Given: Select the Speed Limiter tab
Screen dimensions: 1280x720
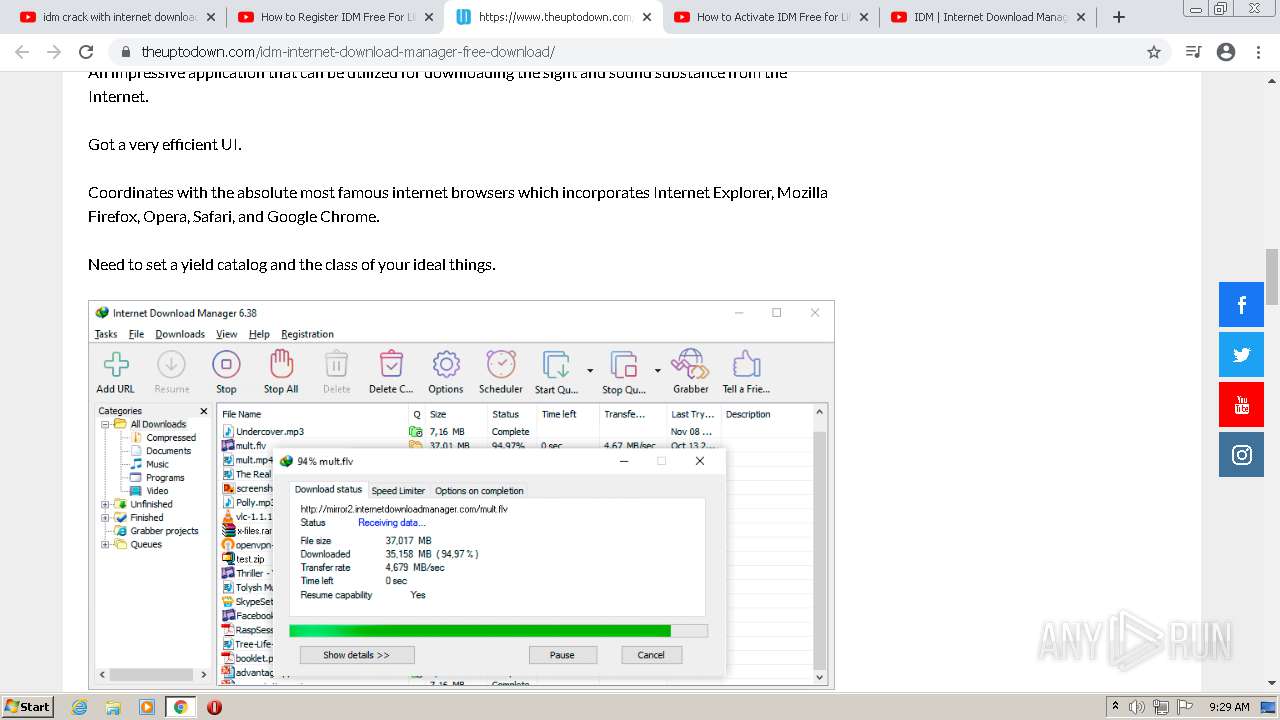Looking at the screenshot, I should (x=398, y=491).
